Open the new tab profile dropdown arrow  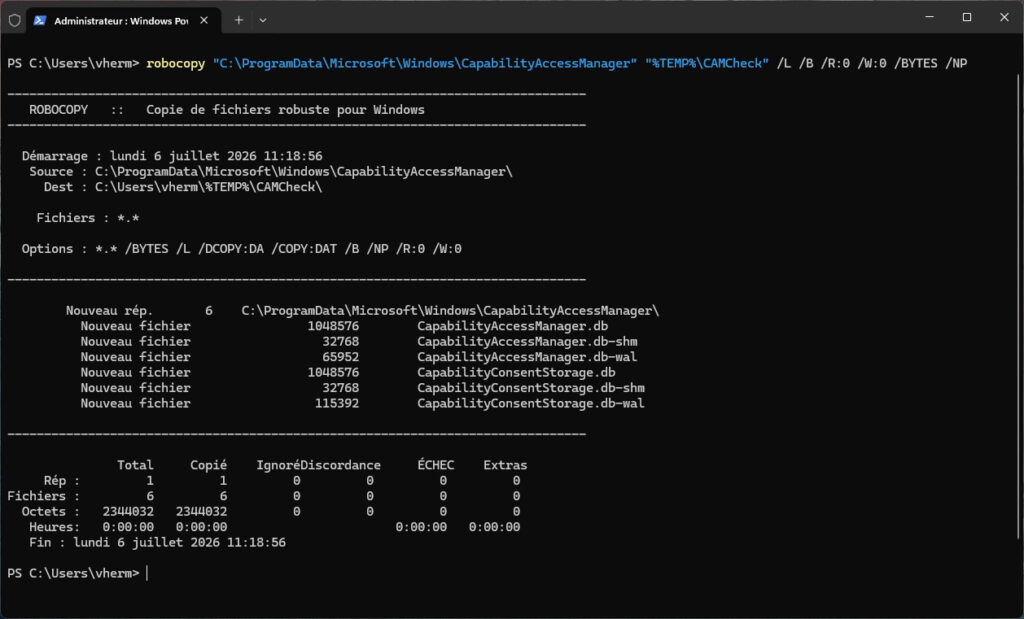point(263,20)
